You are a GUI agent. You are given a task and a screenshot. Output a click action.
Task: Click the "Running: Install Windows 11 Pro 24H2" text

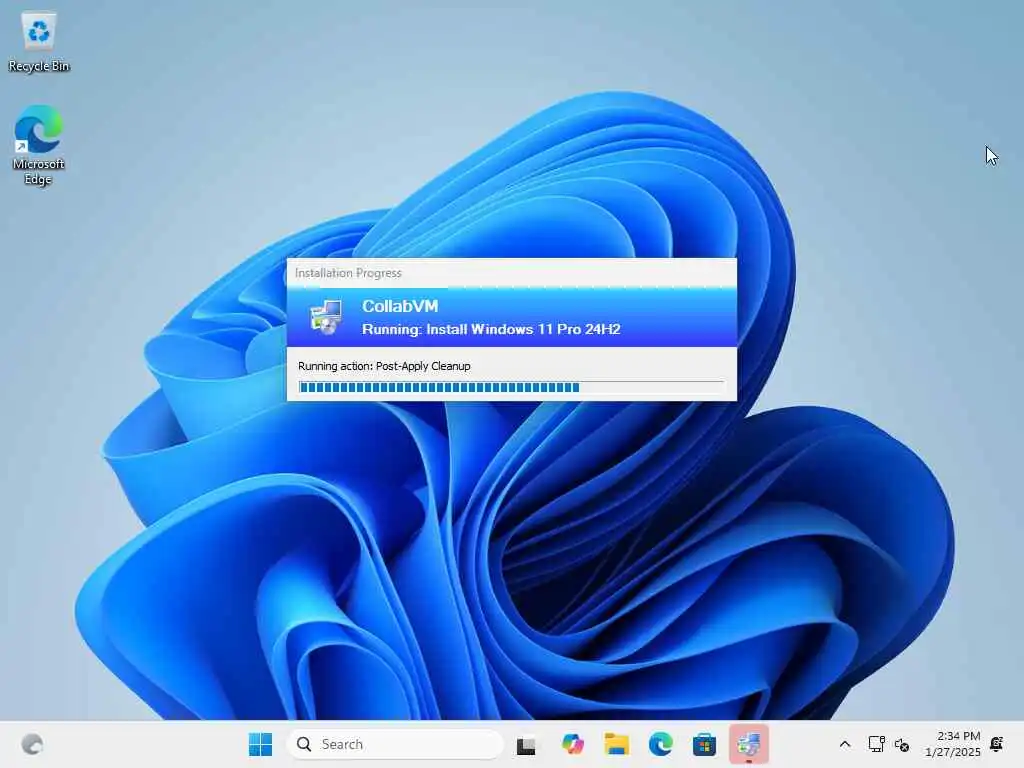pos(491,329)
